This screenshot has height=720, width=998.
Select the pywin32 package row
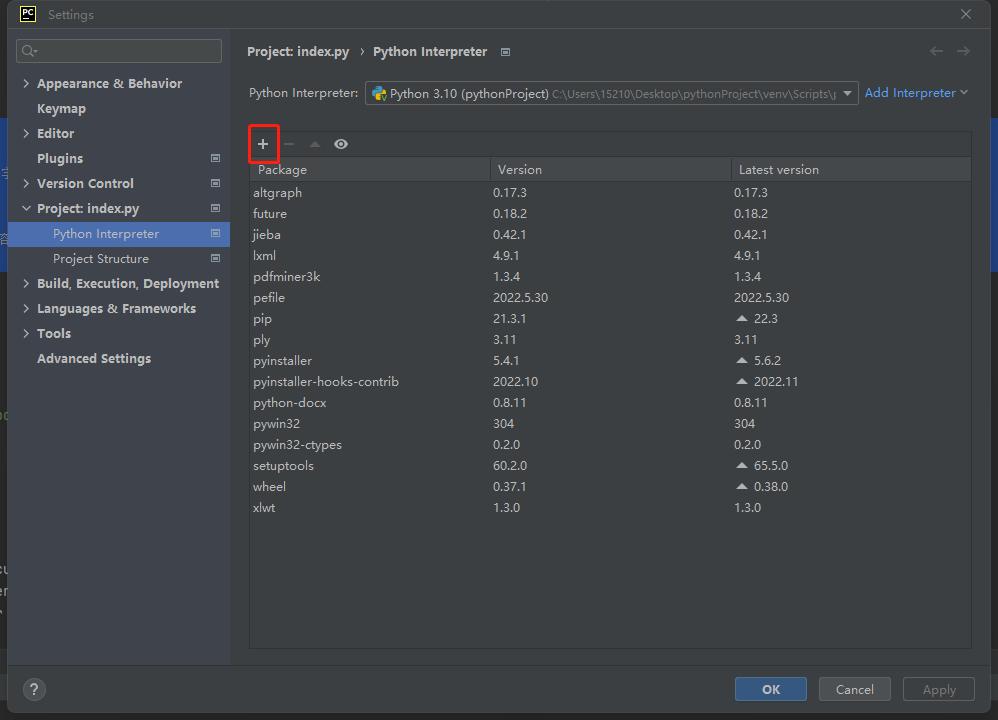[x=610, y=423]
